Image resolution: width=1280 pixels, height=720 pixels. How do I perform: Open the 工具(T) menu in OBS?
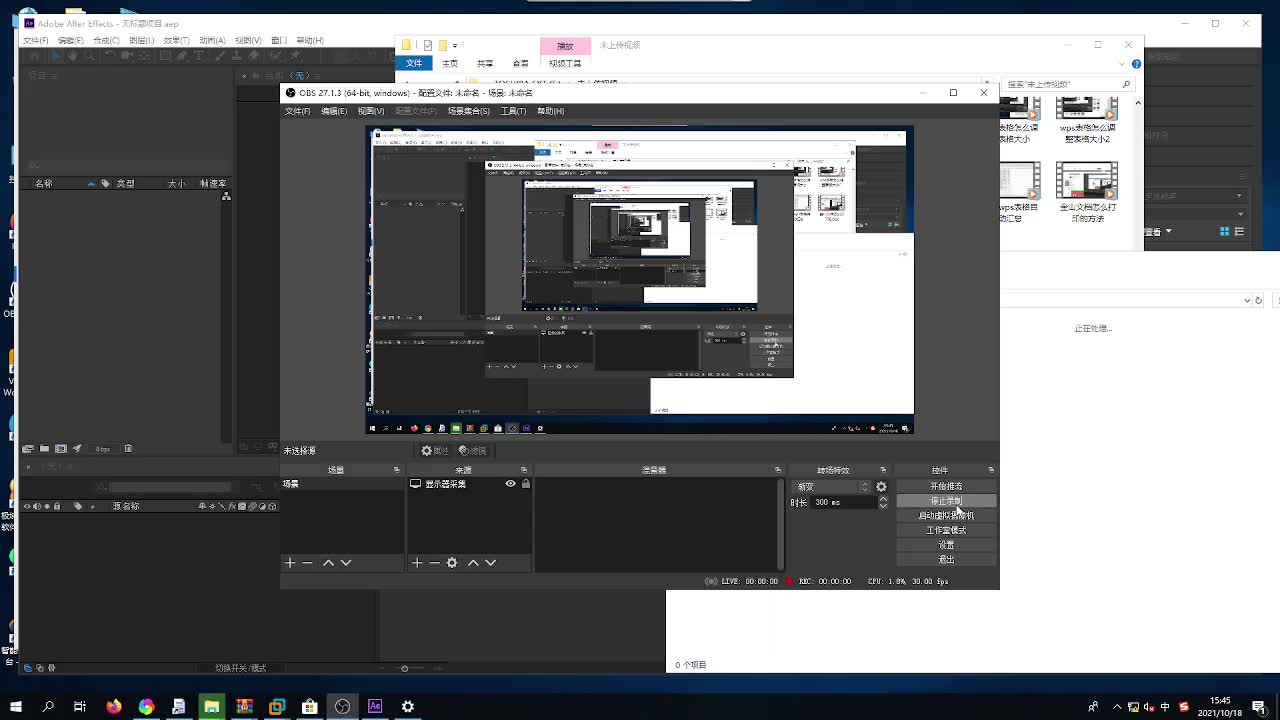tap(513, 111)
